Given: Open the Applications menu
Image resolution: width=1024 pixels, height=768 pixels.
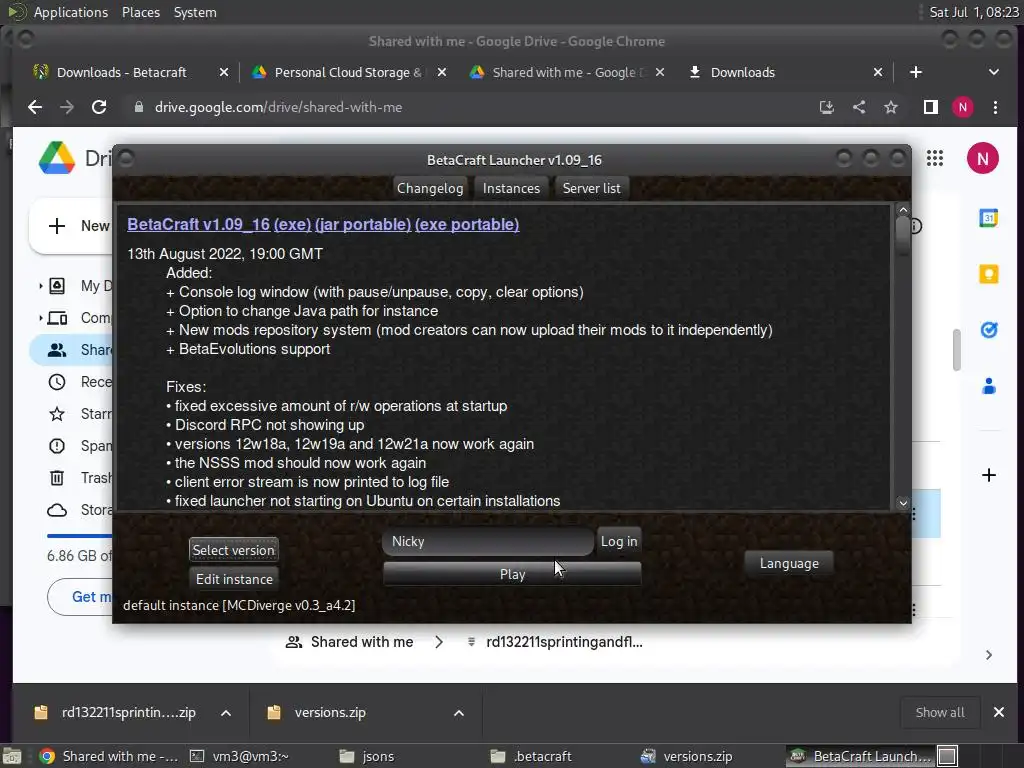Looking at the screenshot, I should tap(71, 12).
